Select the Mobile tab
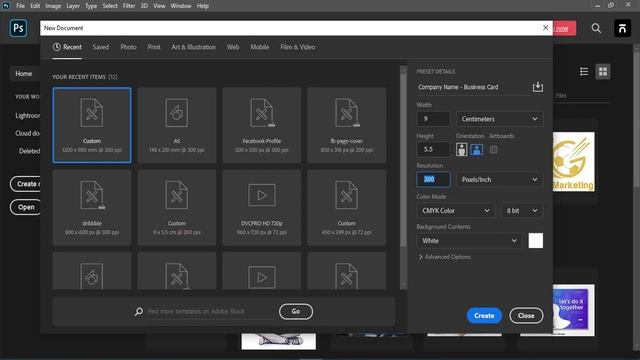Screen dimensions: 640x360 pos(260,47)
